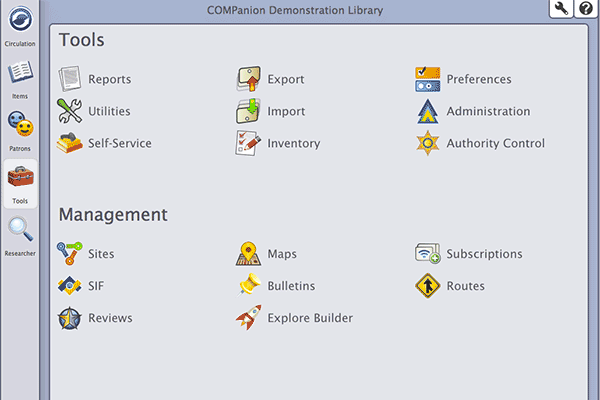Open the Bulletins pushpin icon
The width and height of the screenshot is (600, 400).
click(248, 285)
